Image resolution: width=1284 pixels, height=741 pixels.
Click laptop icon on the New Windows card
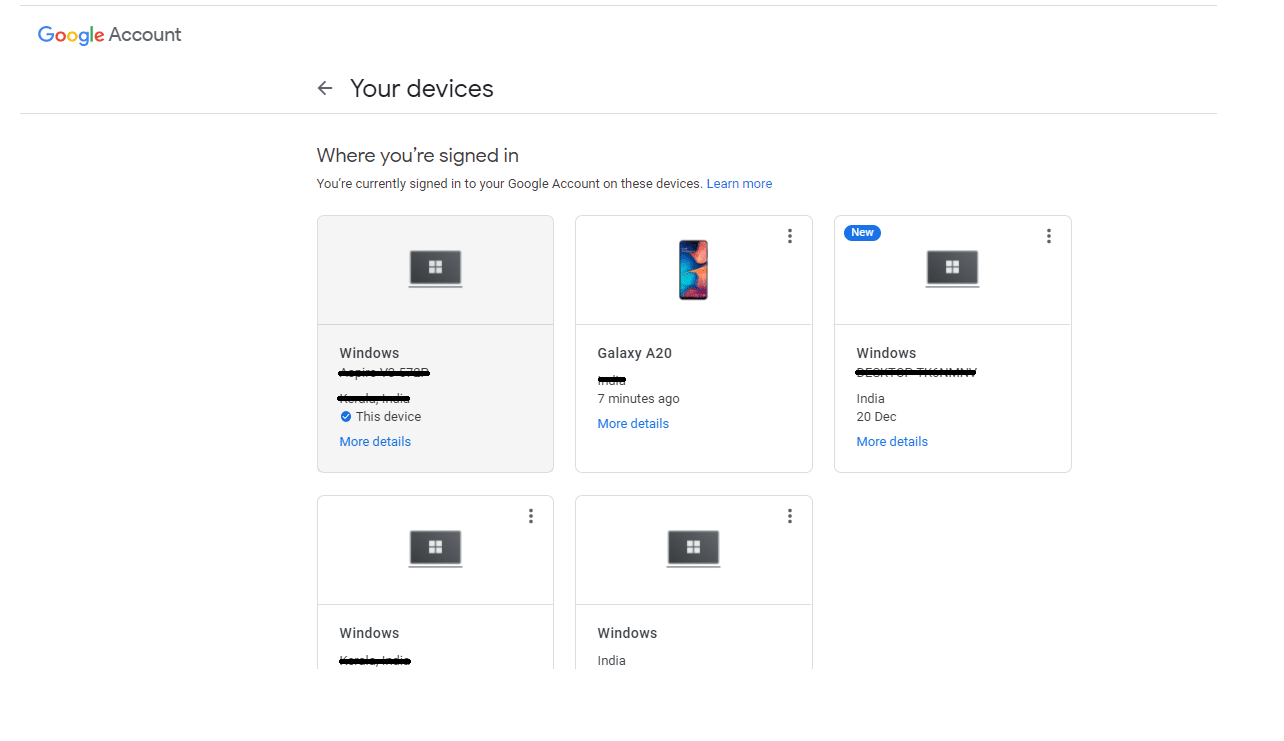[952, 269]
